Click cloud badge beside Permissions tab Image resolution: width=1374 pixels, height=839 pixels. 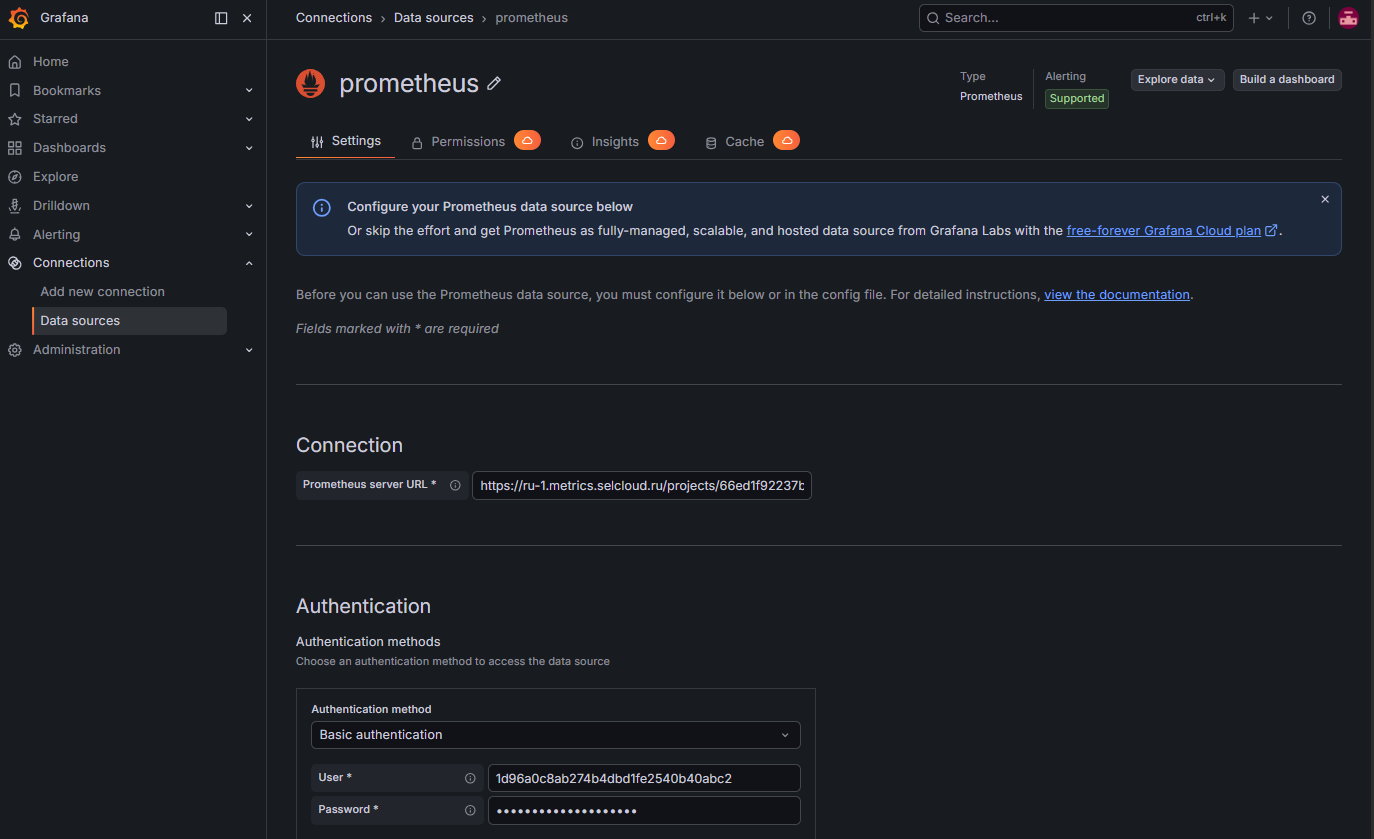[527, 140]
